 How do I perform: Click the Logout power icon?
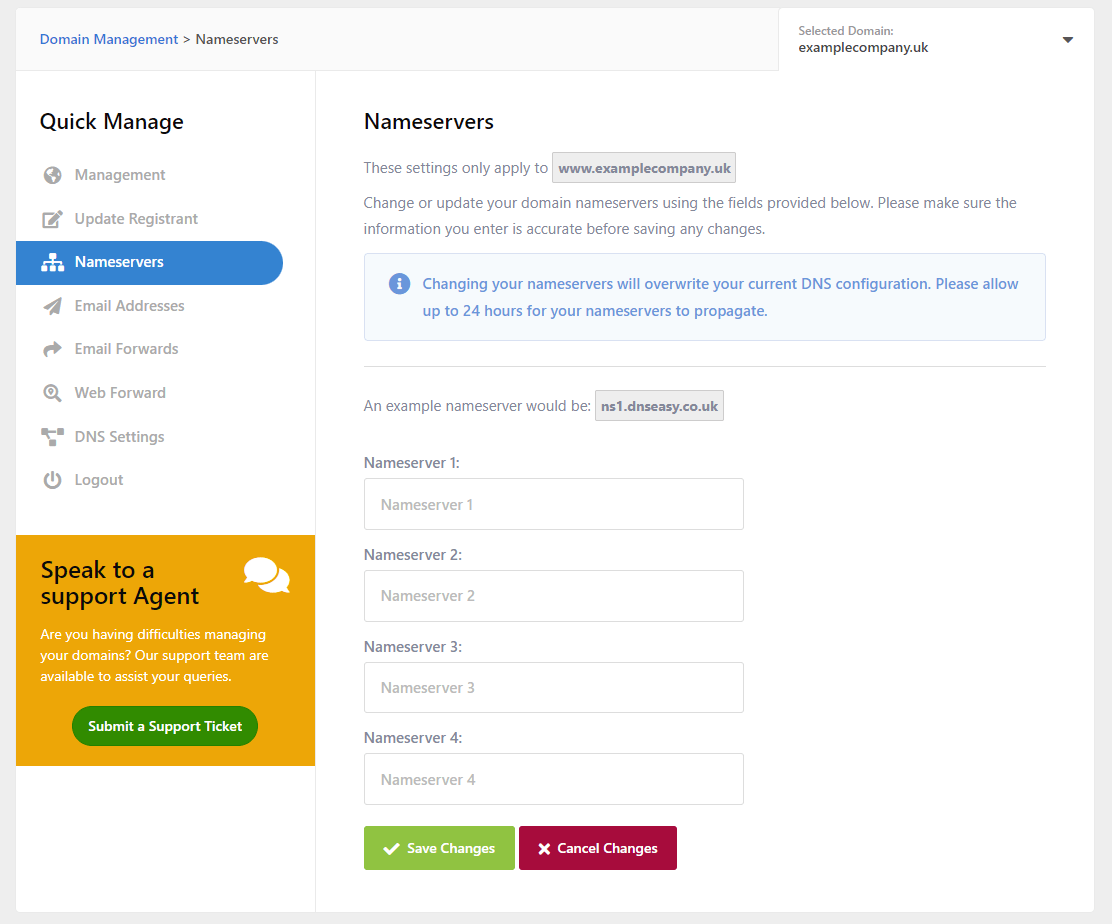52,480
